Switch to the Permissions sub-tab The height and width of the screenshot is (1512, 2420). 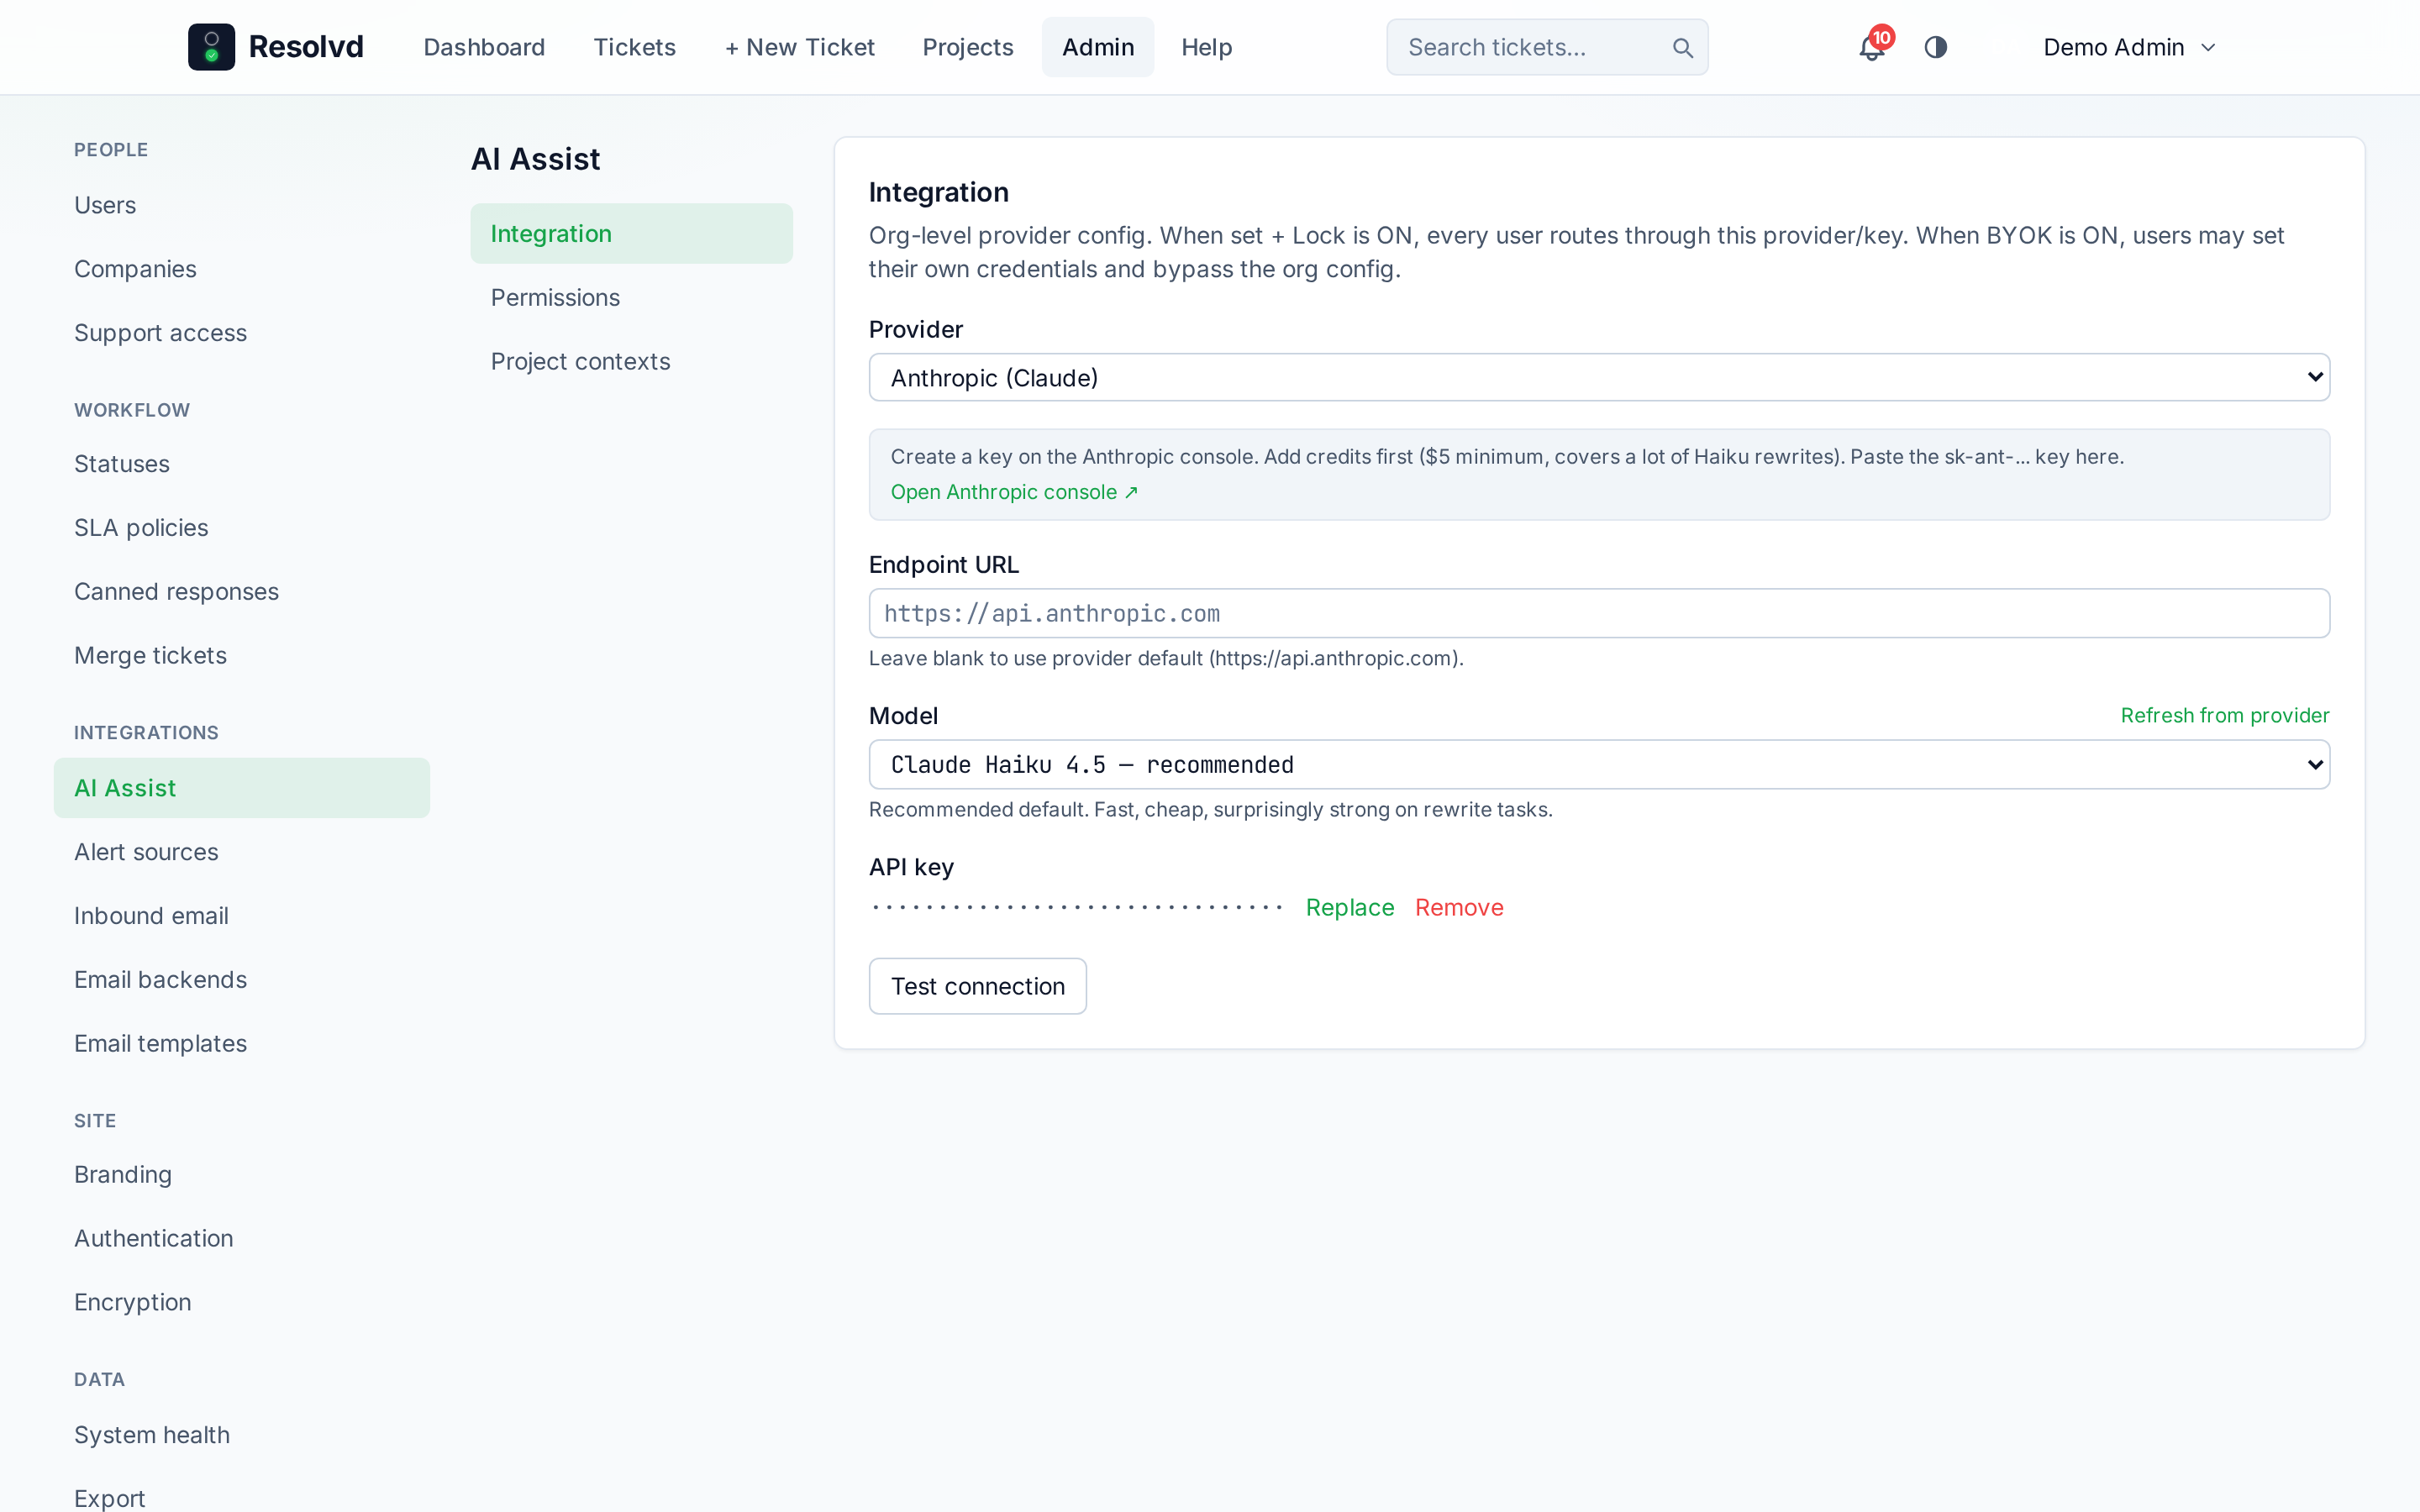pyautogui.click(x=631, y=297)
